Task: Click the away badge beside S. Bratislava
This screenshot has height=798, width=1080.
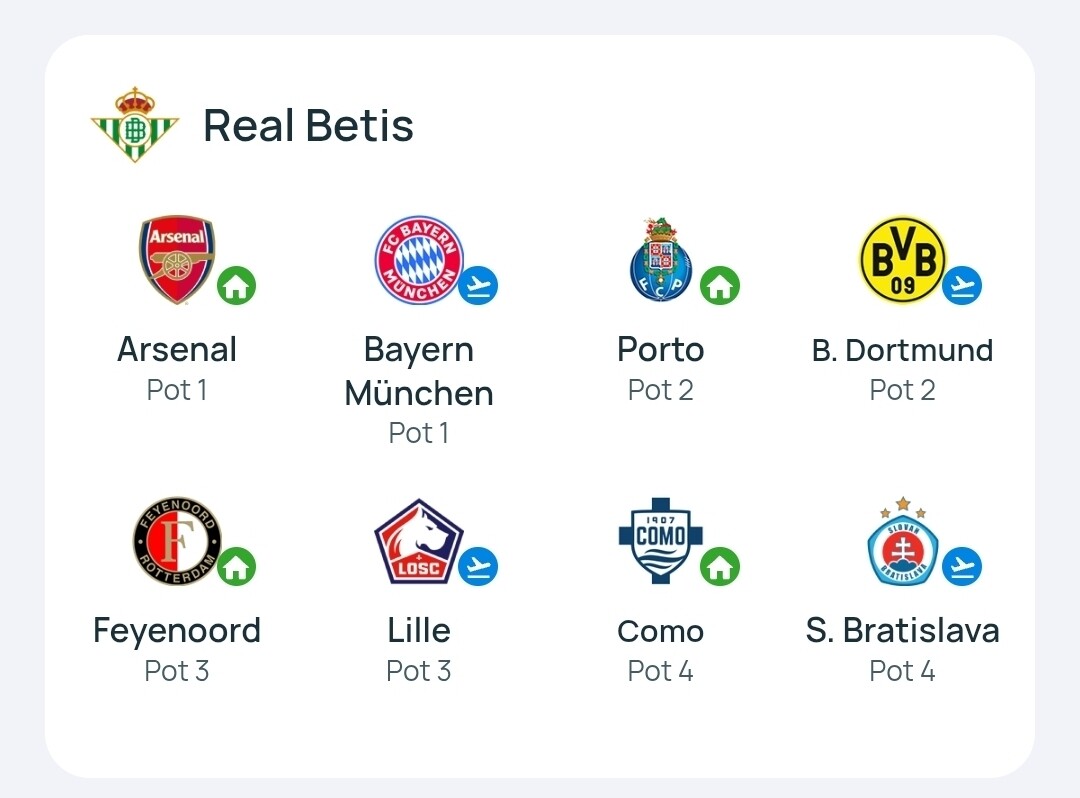Action: (962, 566)
